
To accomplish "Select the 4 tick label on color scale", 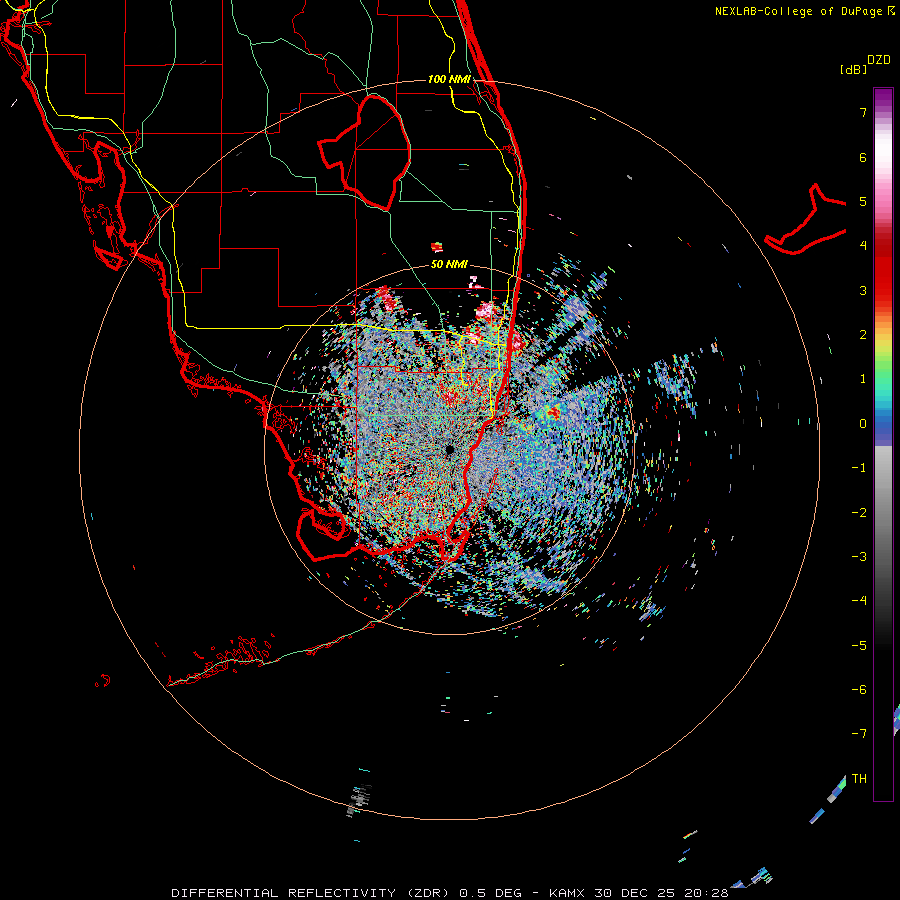I will click(863, 246).
